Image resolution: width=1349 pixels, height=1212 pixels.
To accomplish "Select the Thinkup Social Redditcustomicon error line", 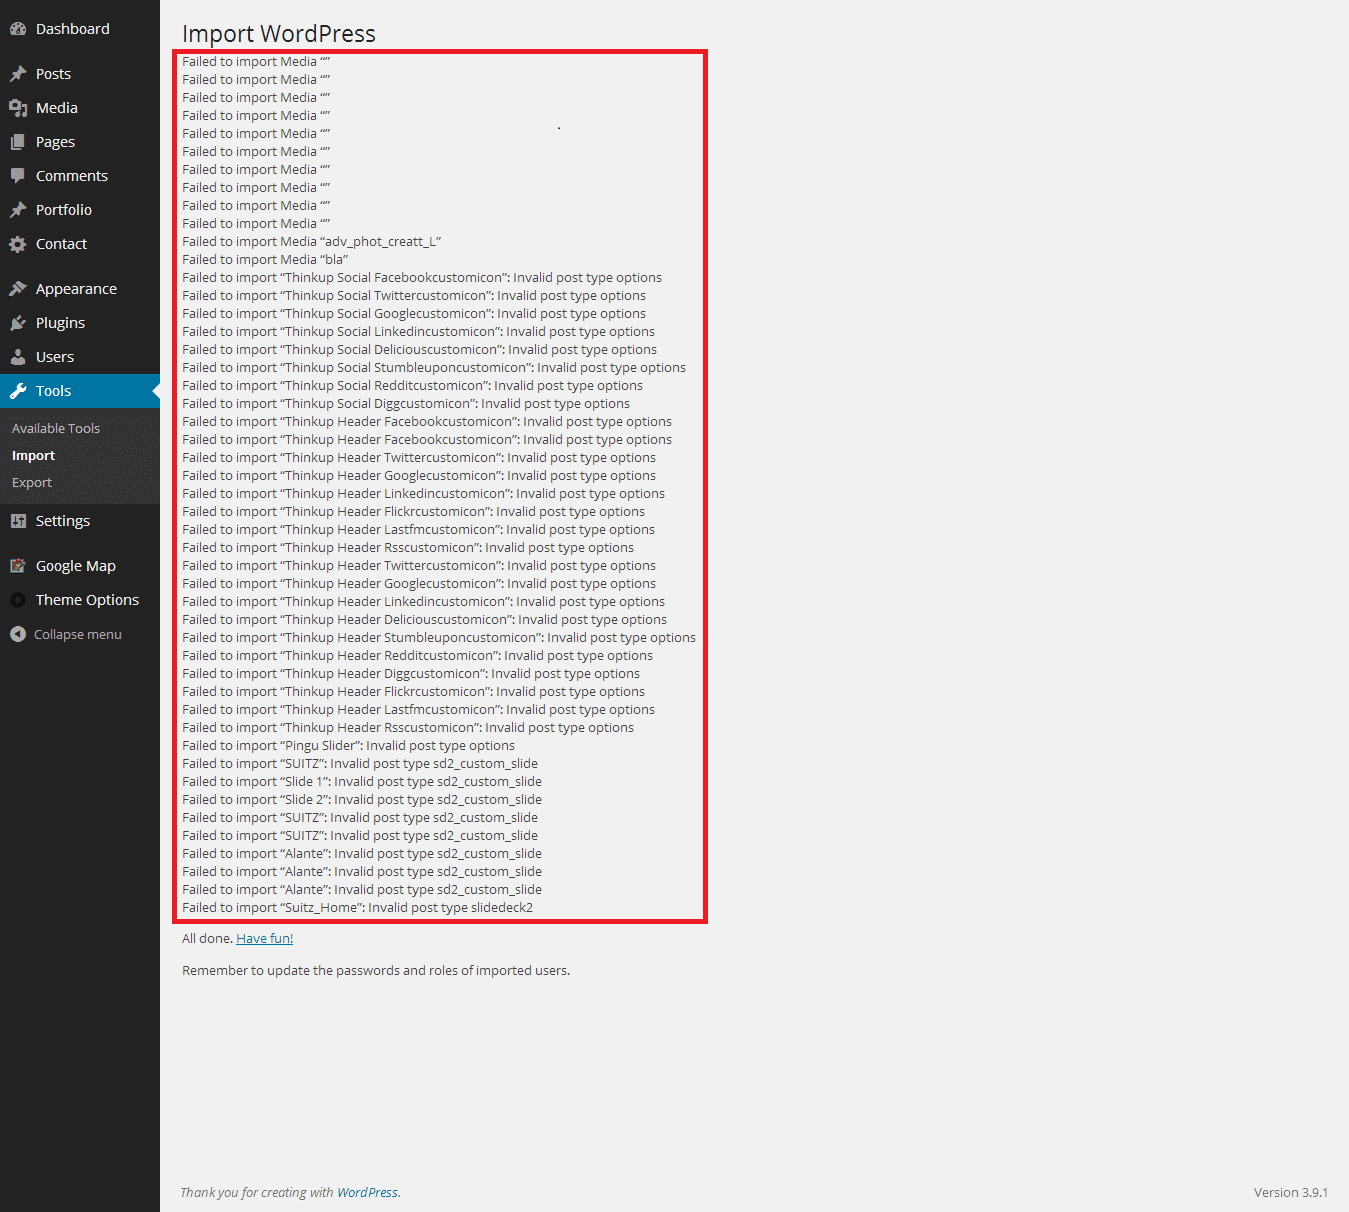I will tap(413, 385).
